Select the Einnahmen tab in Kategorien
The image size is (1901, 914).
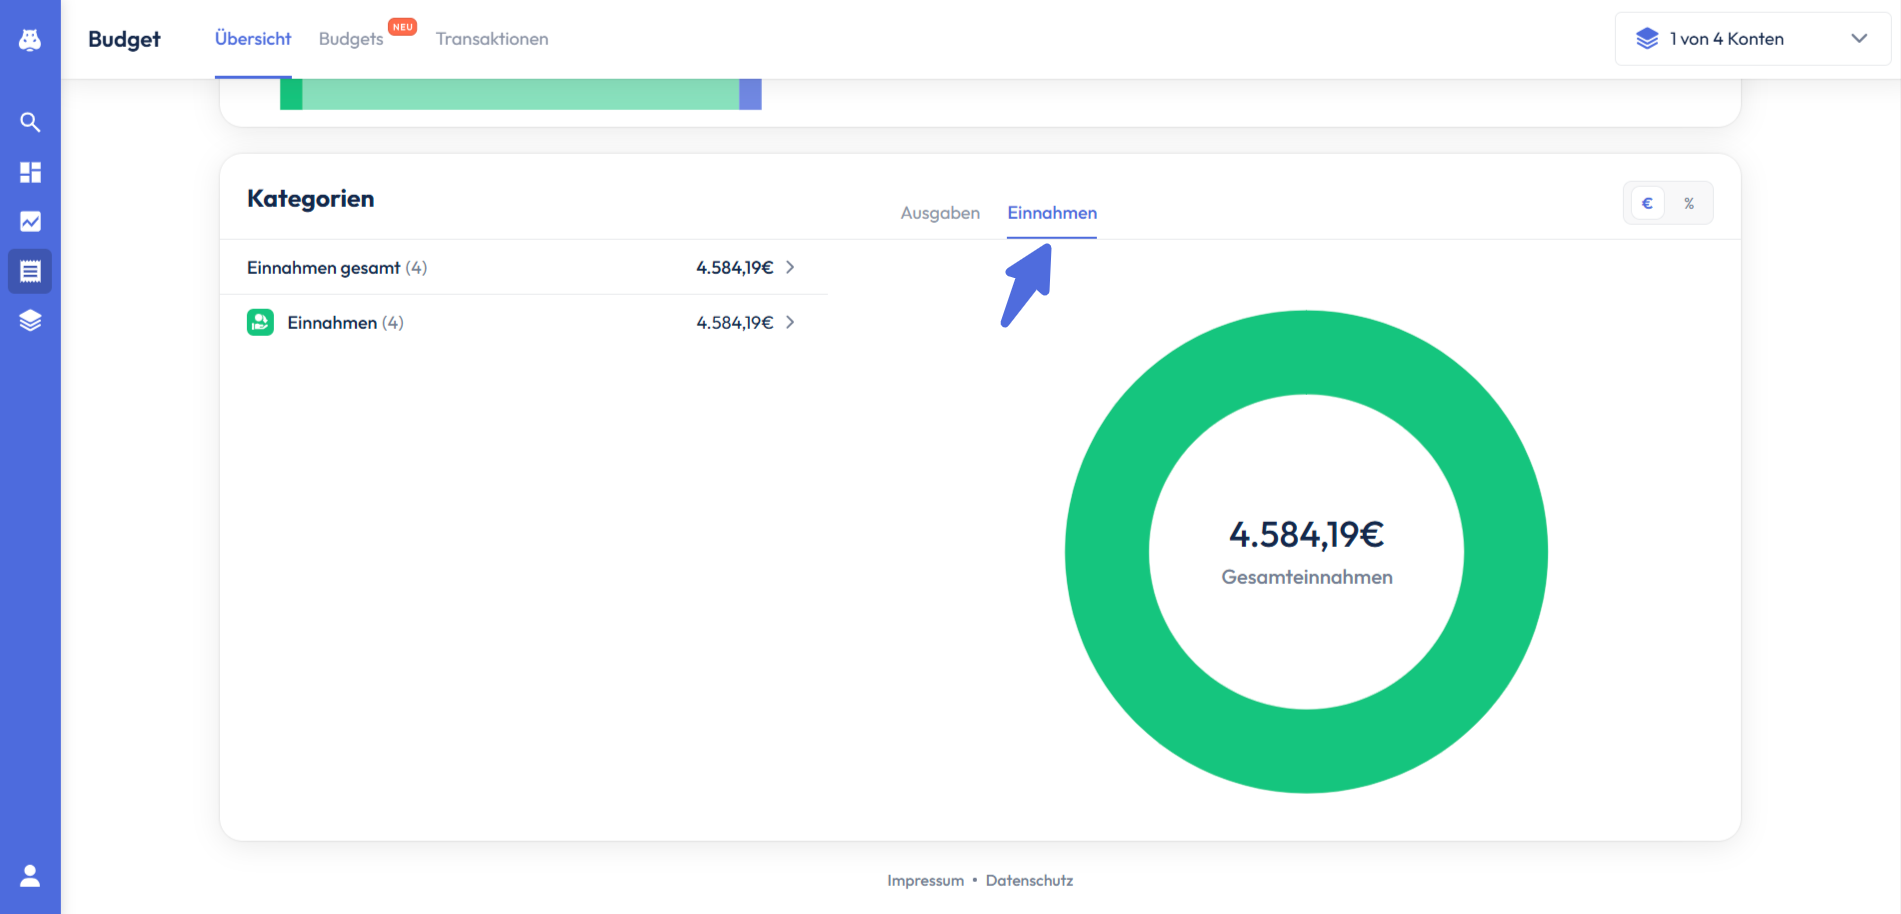(x=1051, y=213)
